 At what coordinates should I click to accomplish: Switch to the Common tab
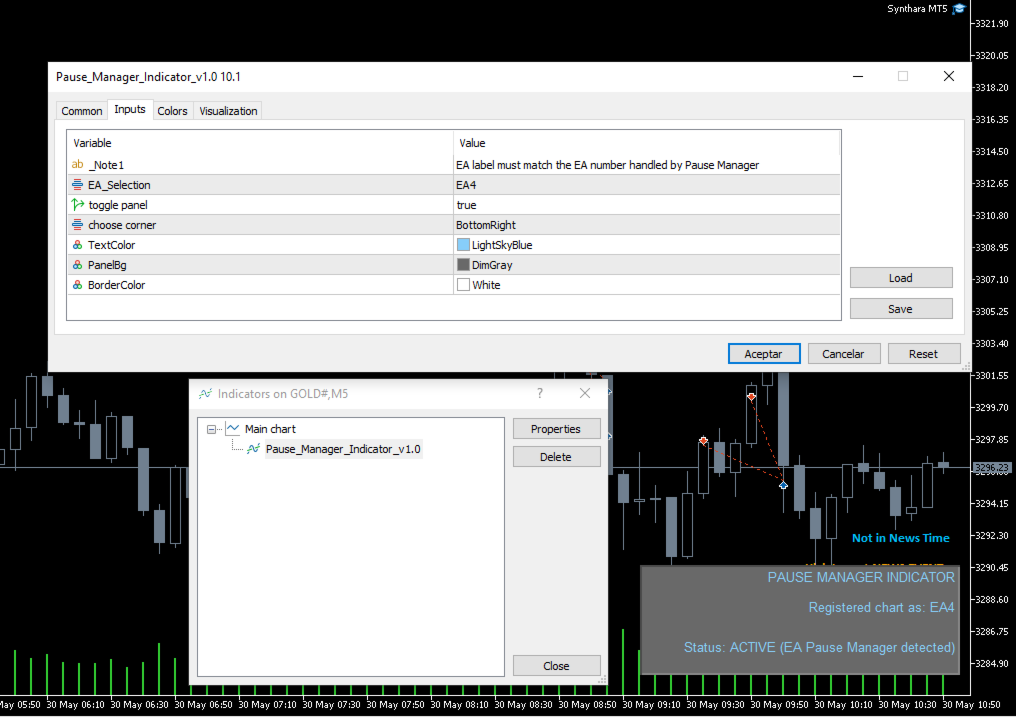click(82, 111)
